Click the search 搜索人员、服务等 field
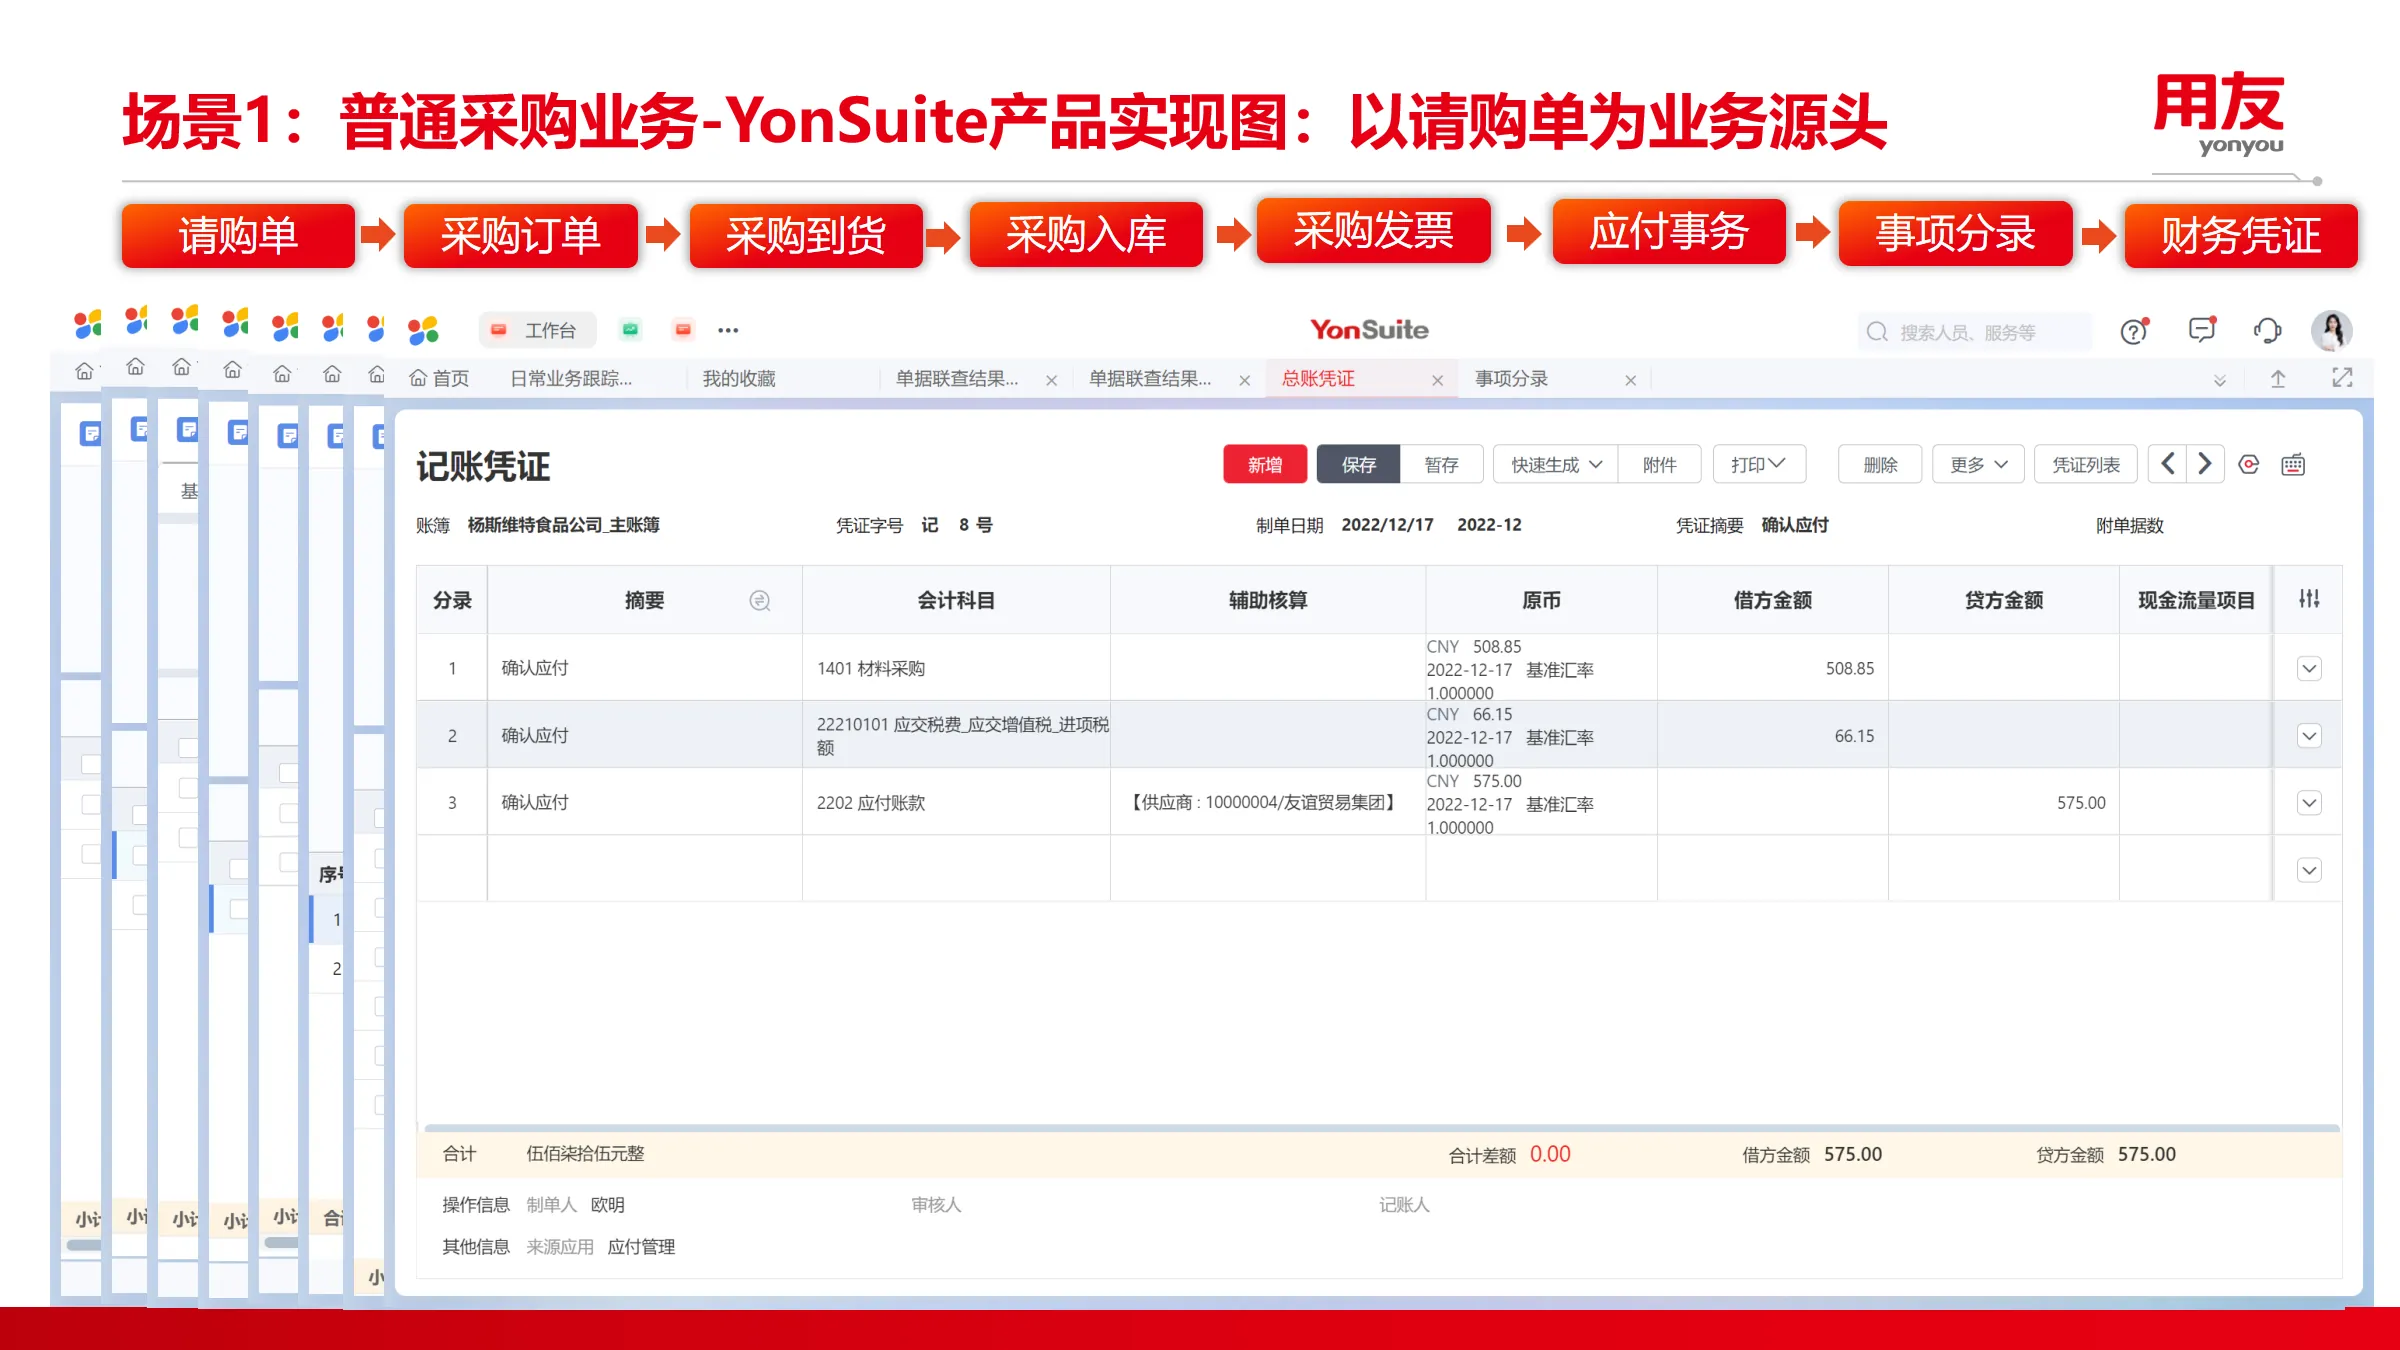Image resolution: width=2400 pixels, height=1350 pixels. pos(1975,332)
